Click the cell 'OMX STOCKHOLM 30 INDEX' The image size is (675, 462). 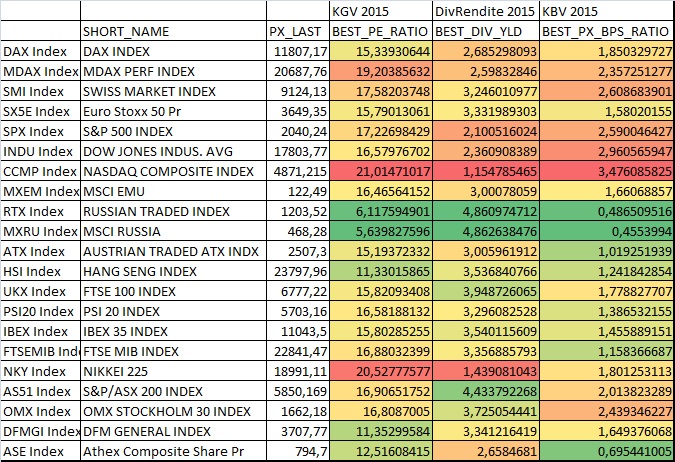pos(173,411)
